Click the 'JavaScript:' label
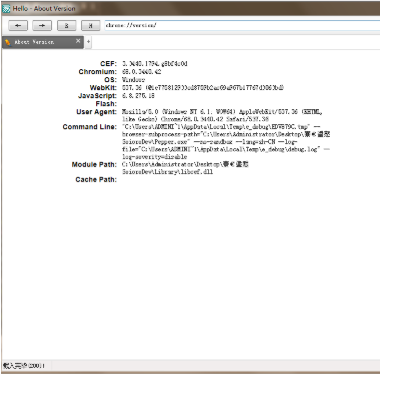397x400 pixels. coord(97,96)
